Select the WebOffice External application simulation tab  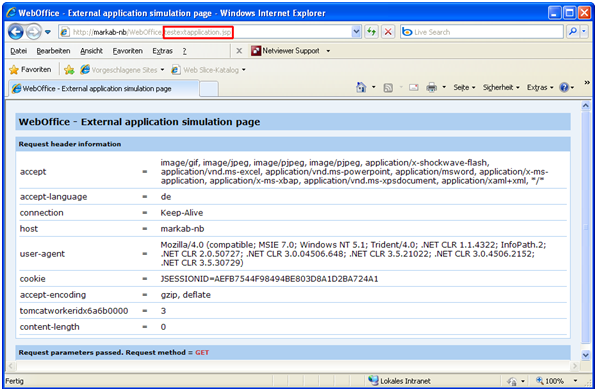point(104,89)
